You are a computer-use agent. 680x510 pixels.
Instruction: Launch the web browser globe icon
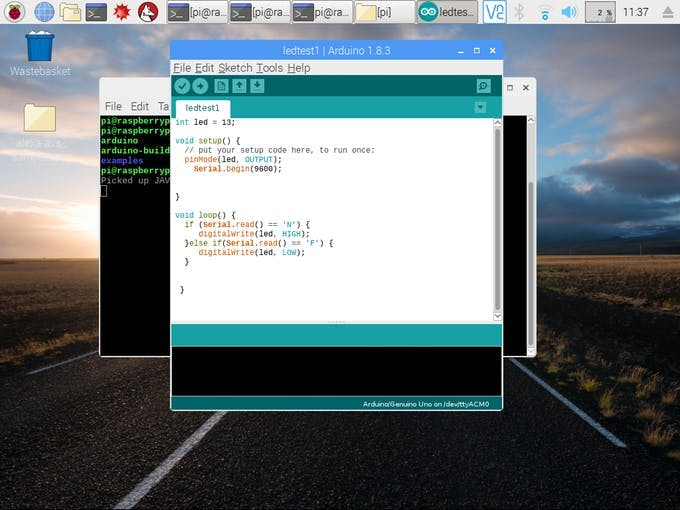[44, 12]
